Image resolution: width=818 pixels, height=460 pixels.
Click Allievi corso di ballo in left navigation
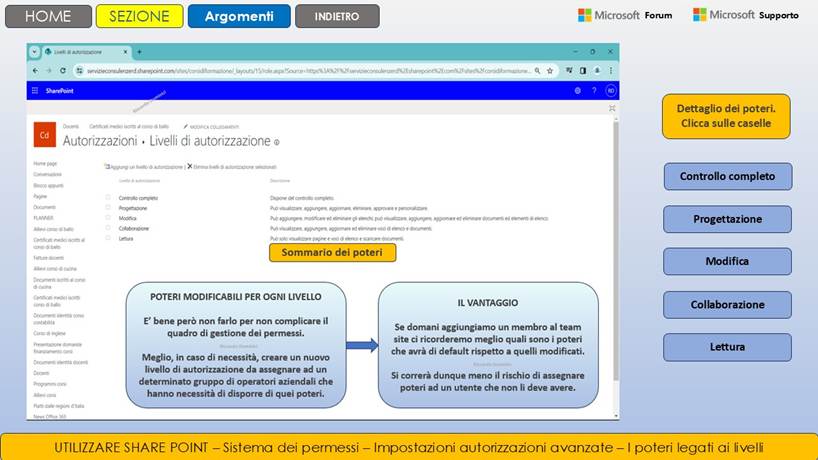[54, 229]
